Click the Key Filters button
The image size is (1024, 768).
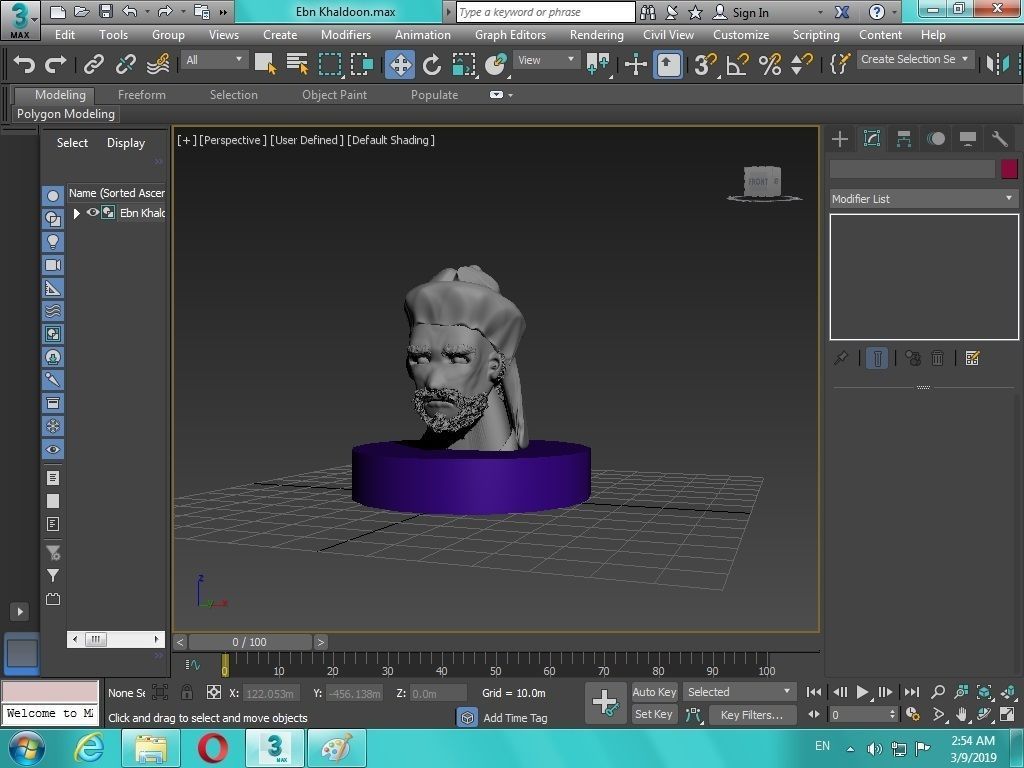751,715
